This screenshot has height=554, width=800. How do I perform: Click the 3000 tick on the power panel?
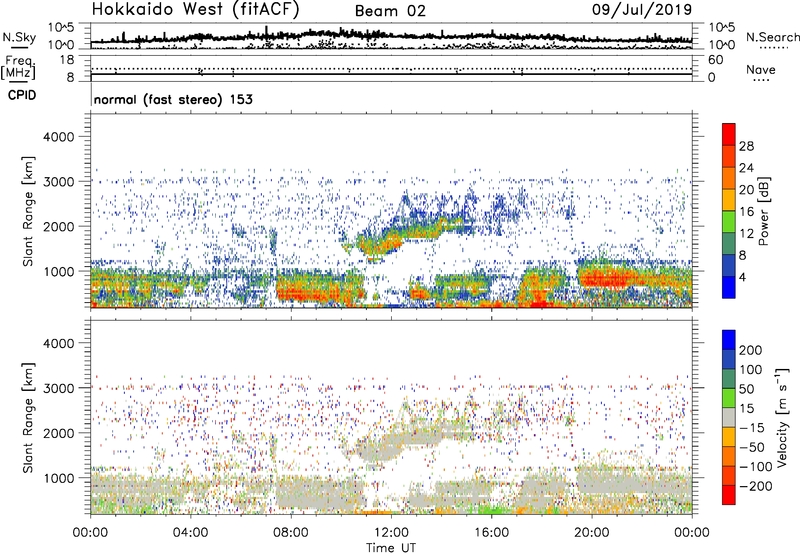(x=59, y=182)
